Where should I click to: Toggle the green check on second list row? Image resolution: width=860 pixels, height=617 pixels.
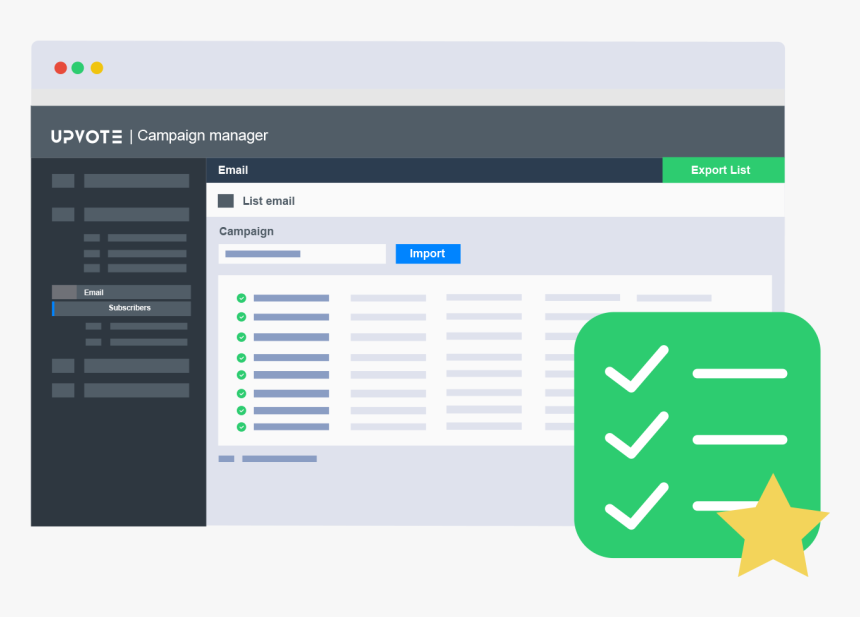pyautogui.click(x=241, y=317)
